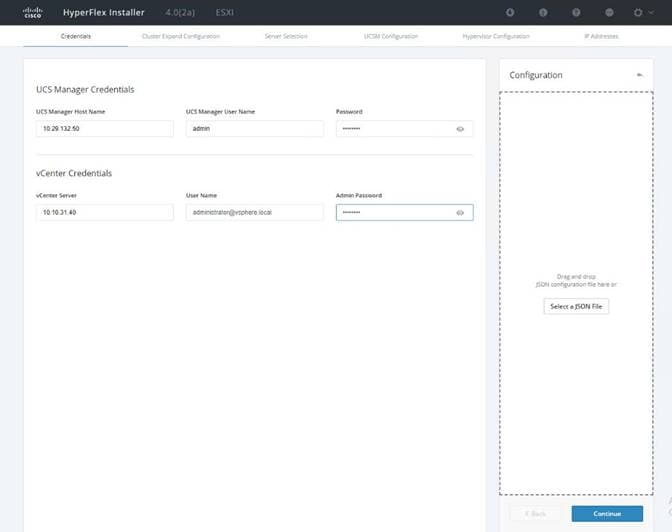Viewport: 672px width, 532px height.
Task: Switch to UCSM Configuration tab
Action: click(391, 36)
